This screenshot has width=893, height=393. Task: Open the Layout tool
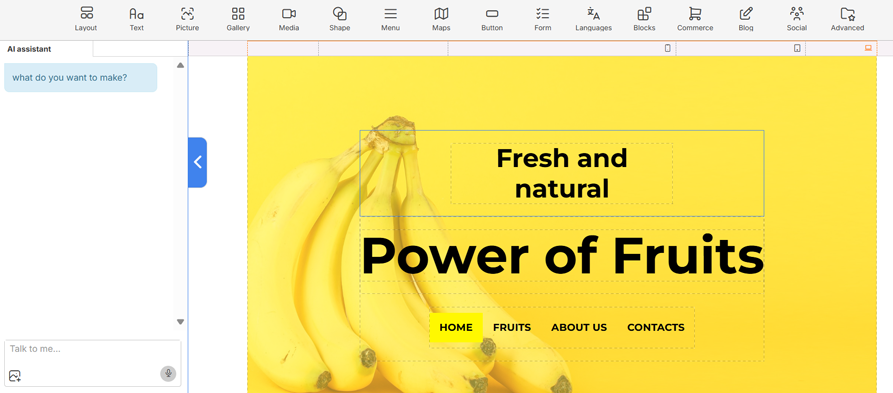(86, 19)
